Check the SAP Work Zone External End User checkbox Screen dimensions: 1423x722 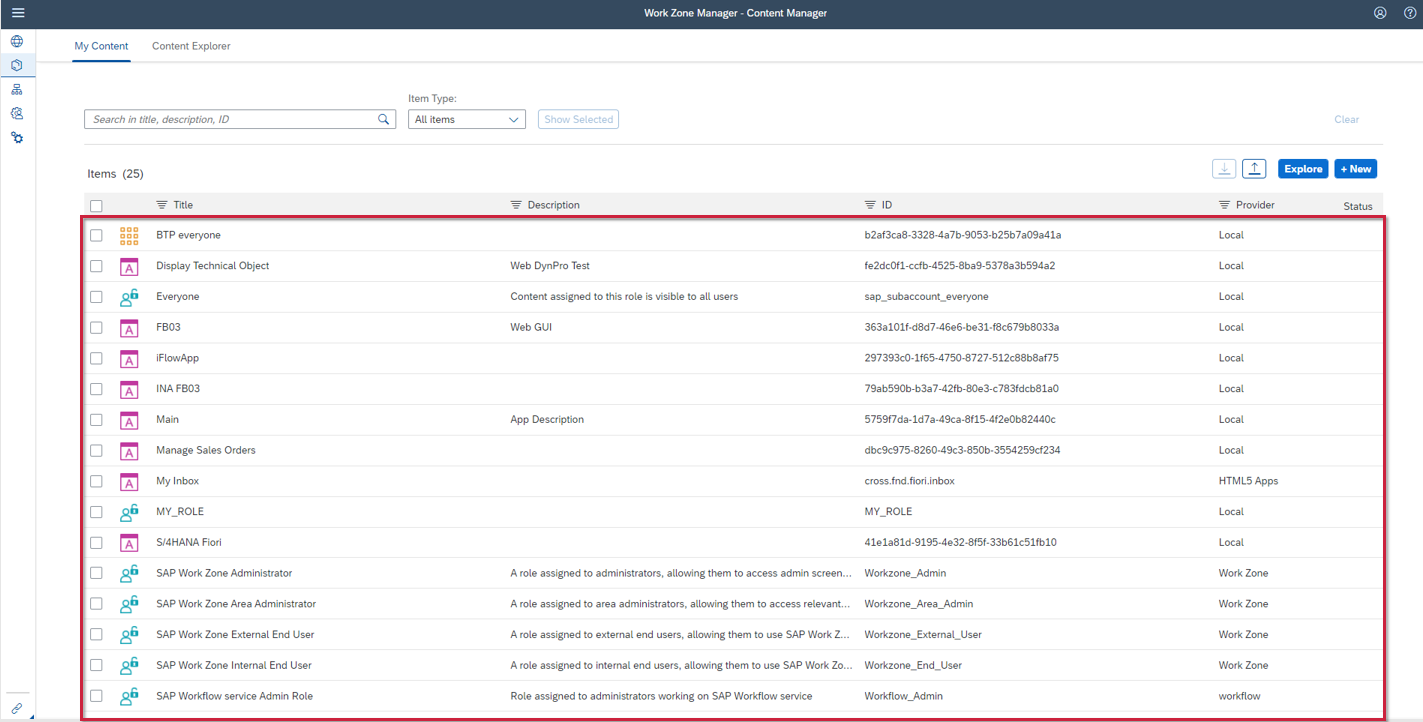pyautogui.click(x=96, y=634)
